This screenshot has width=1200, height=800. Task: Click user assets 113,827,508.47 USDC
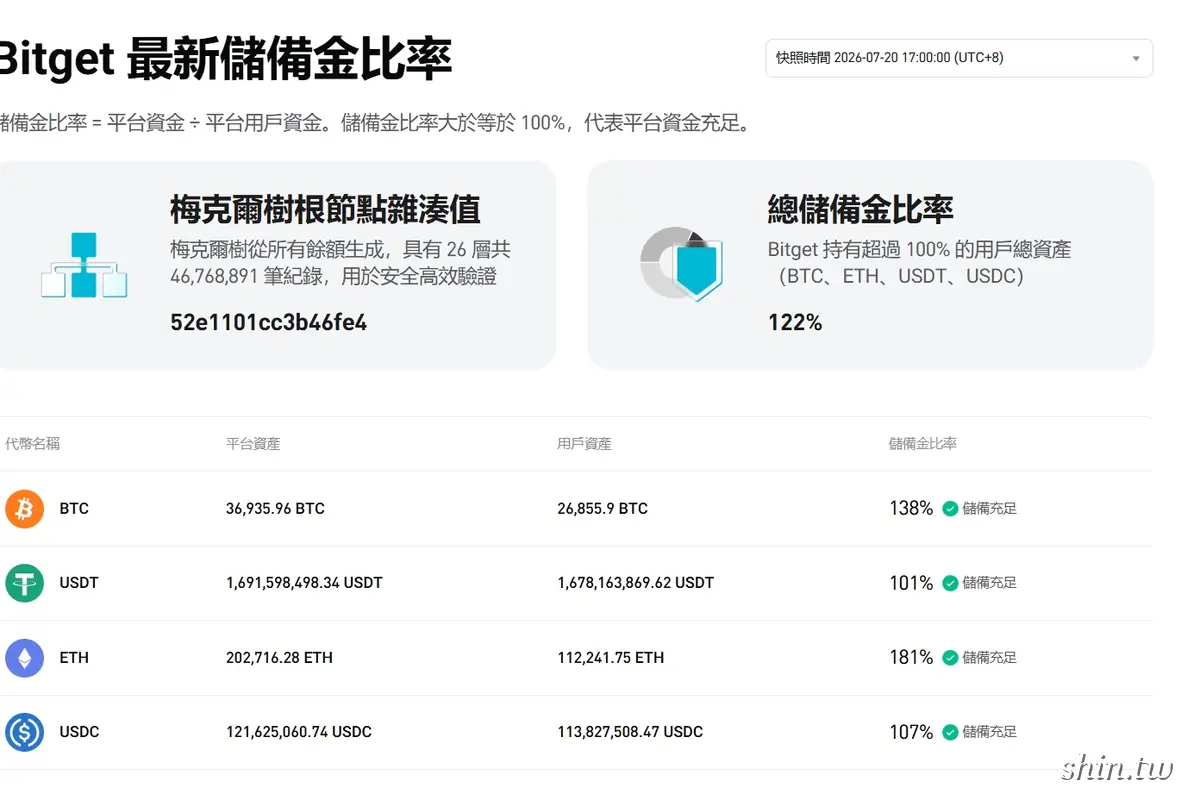(630, 732)
